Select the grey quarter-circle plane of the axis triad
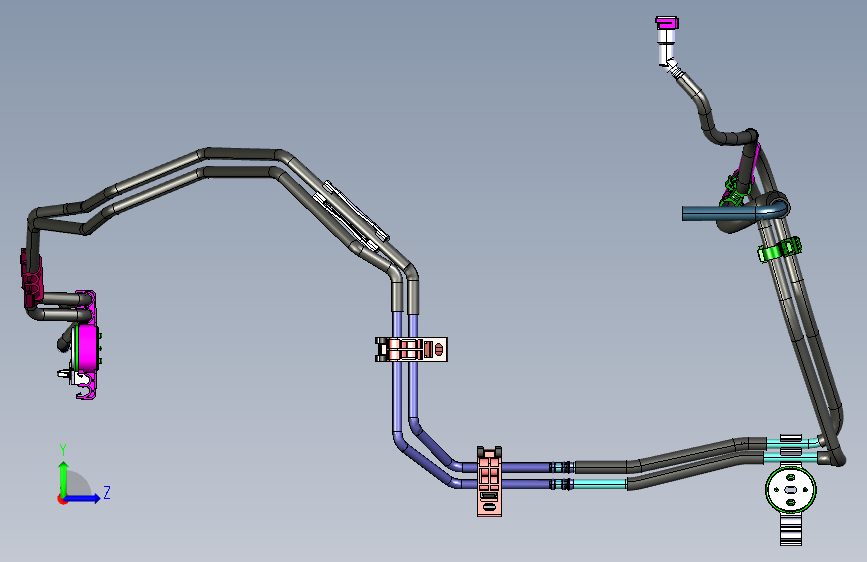Image resolution: width=867 pixels, height=562 pixels. (80, 483)
